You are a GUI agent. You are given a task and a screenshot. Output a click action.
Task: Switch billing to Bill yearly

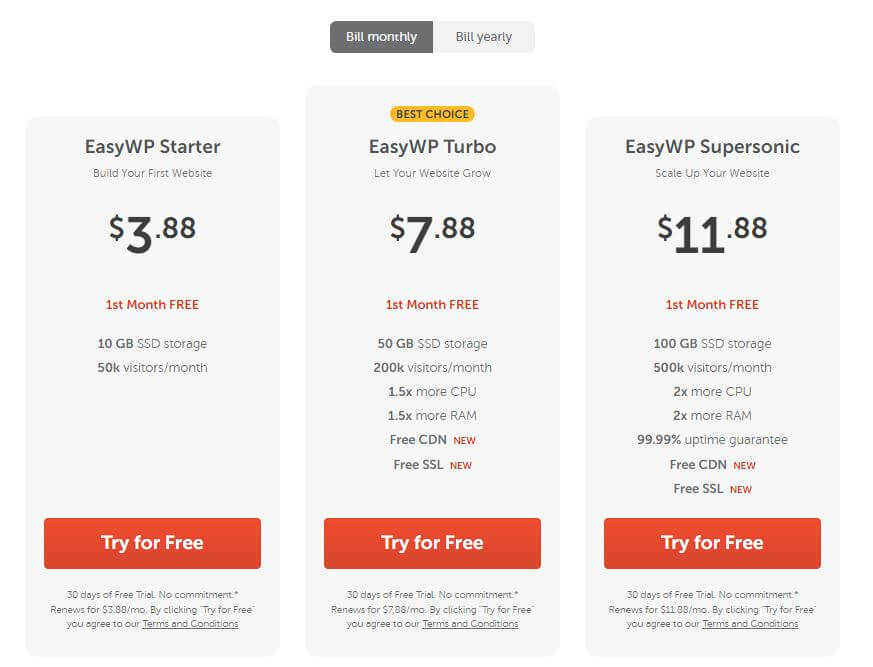484,37
